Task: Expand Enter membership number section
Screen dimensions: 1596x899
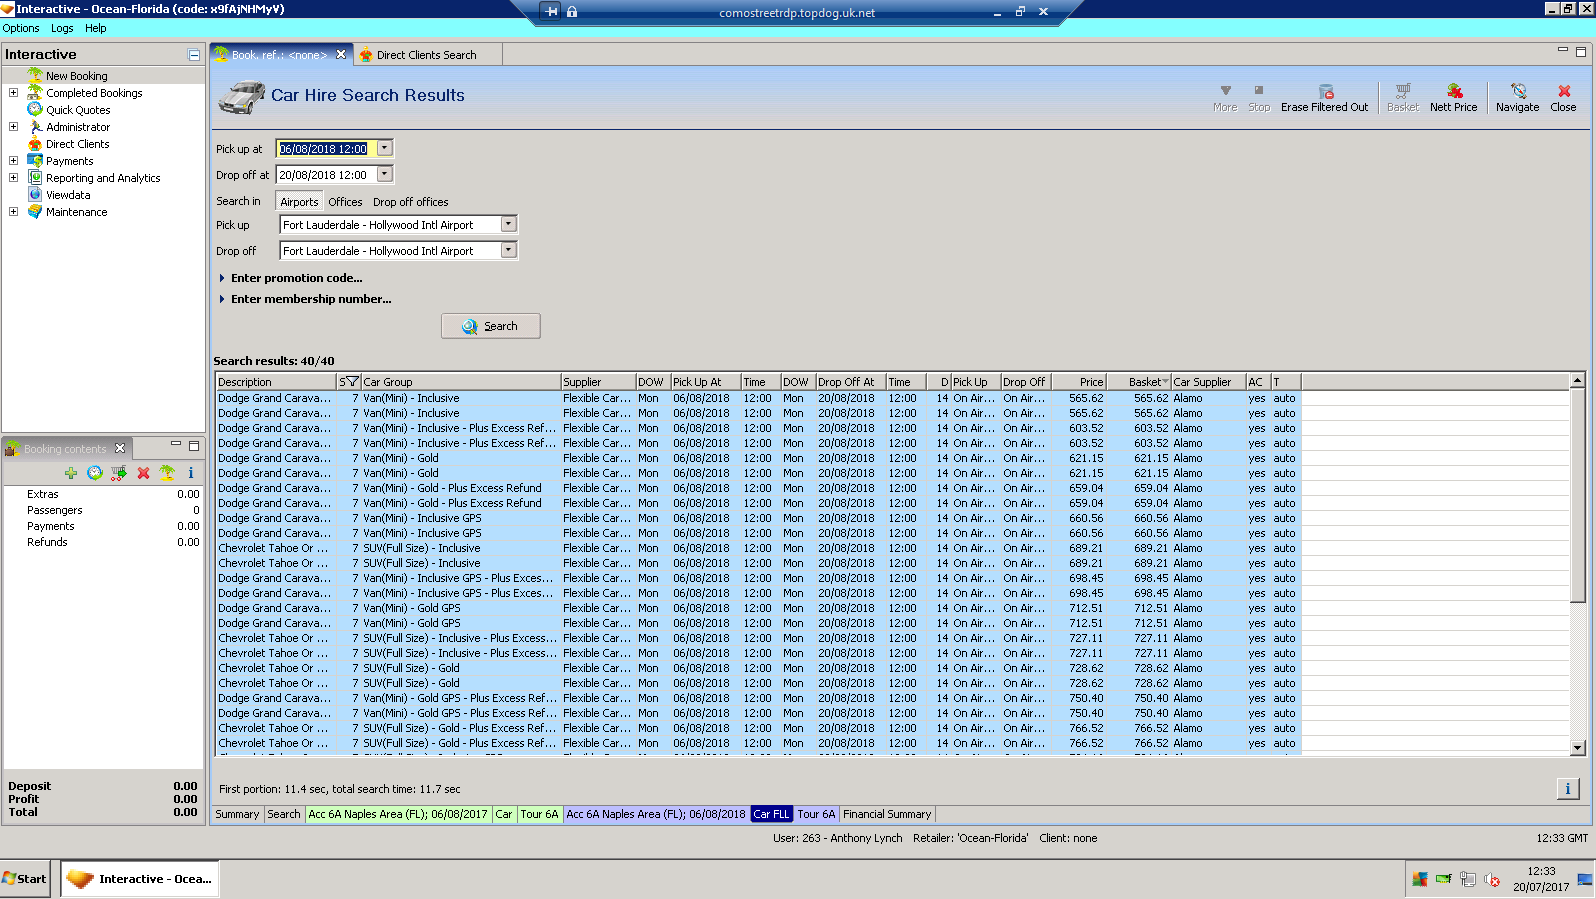Action: (x=222, y=299)
